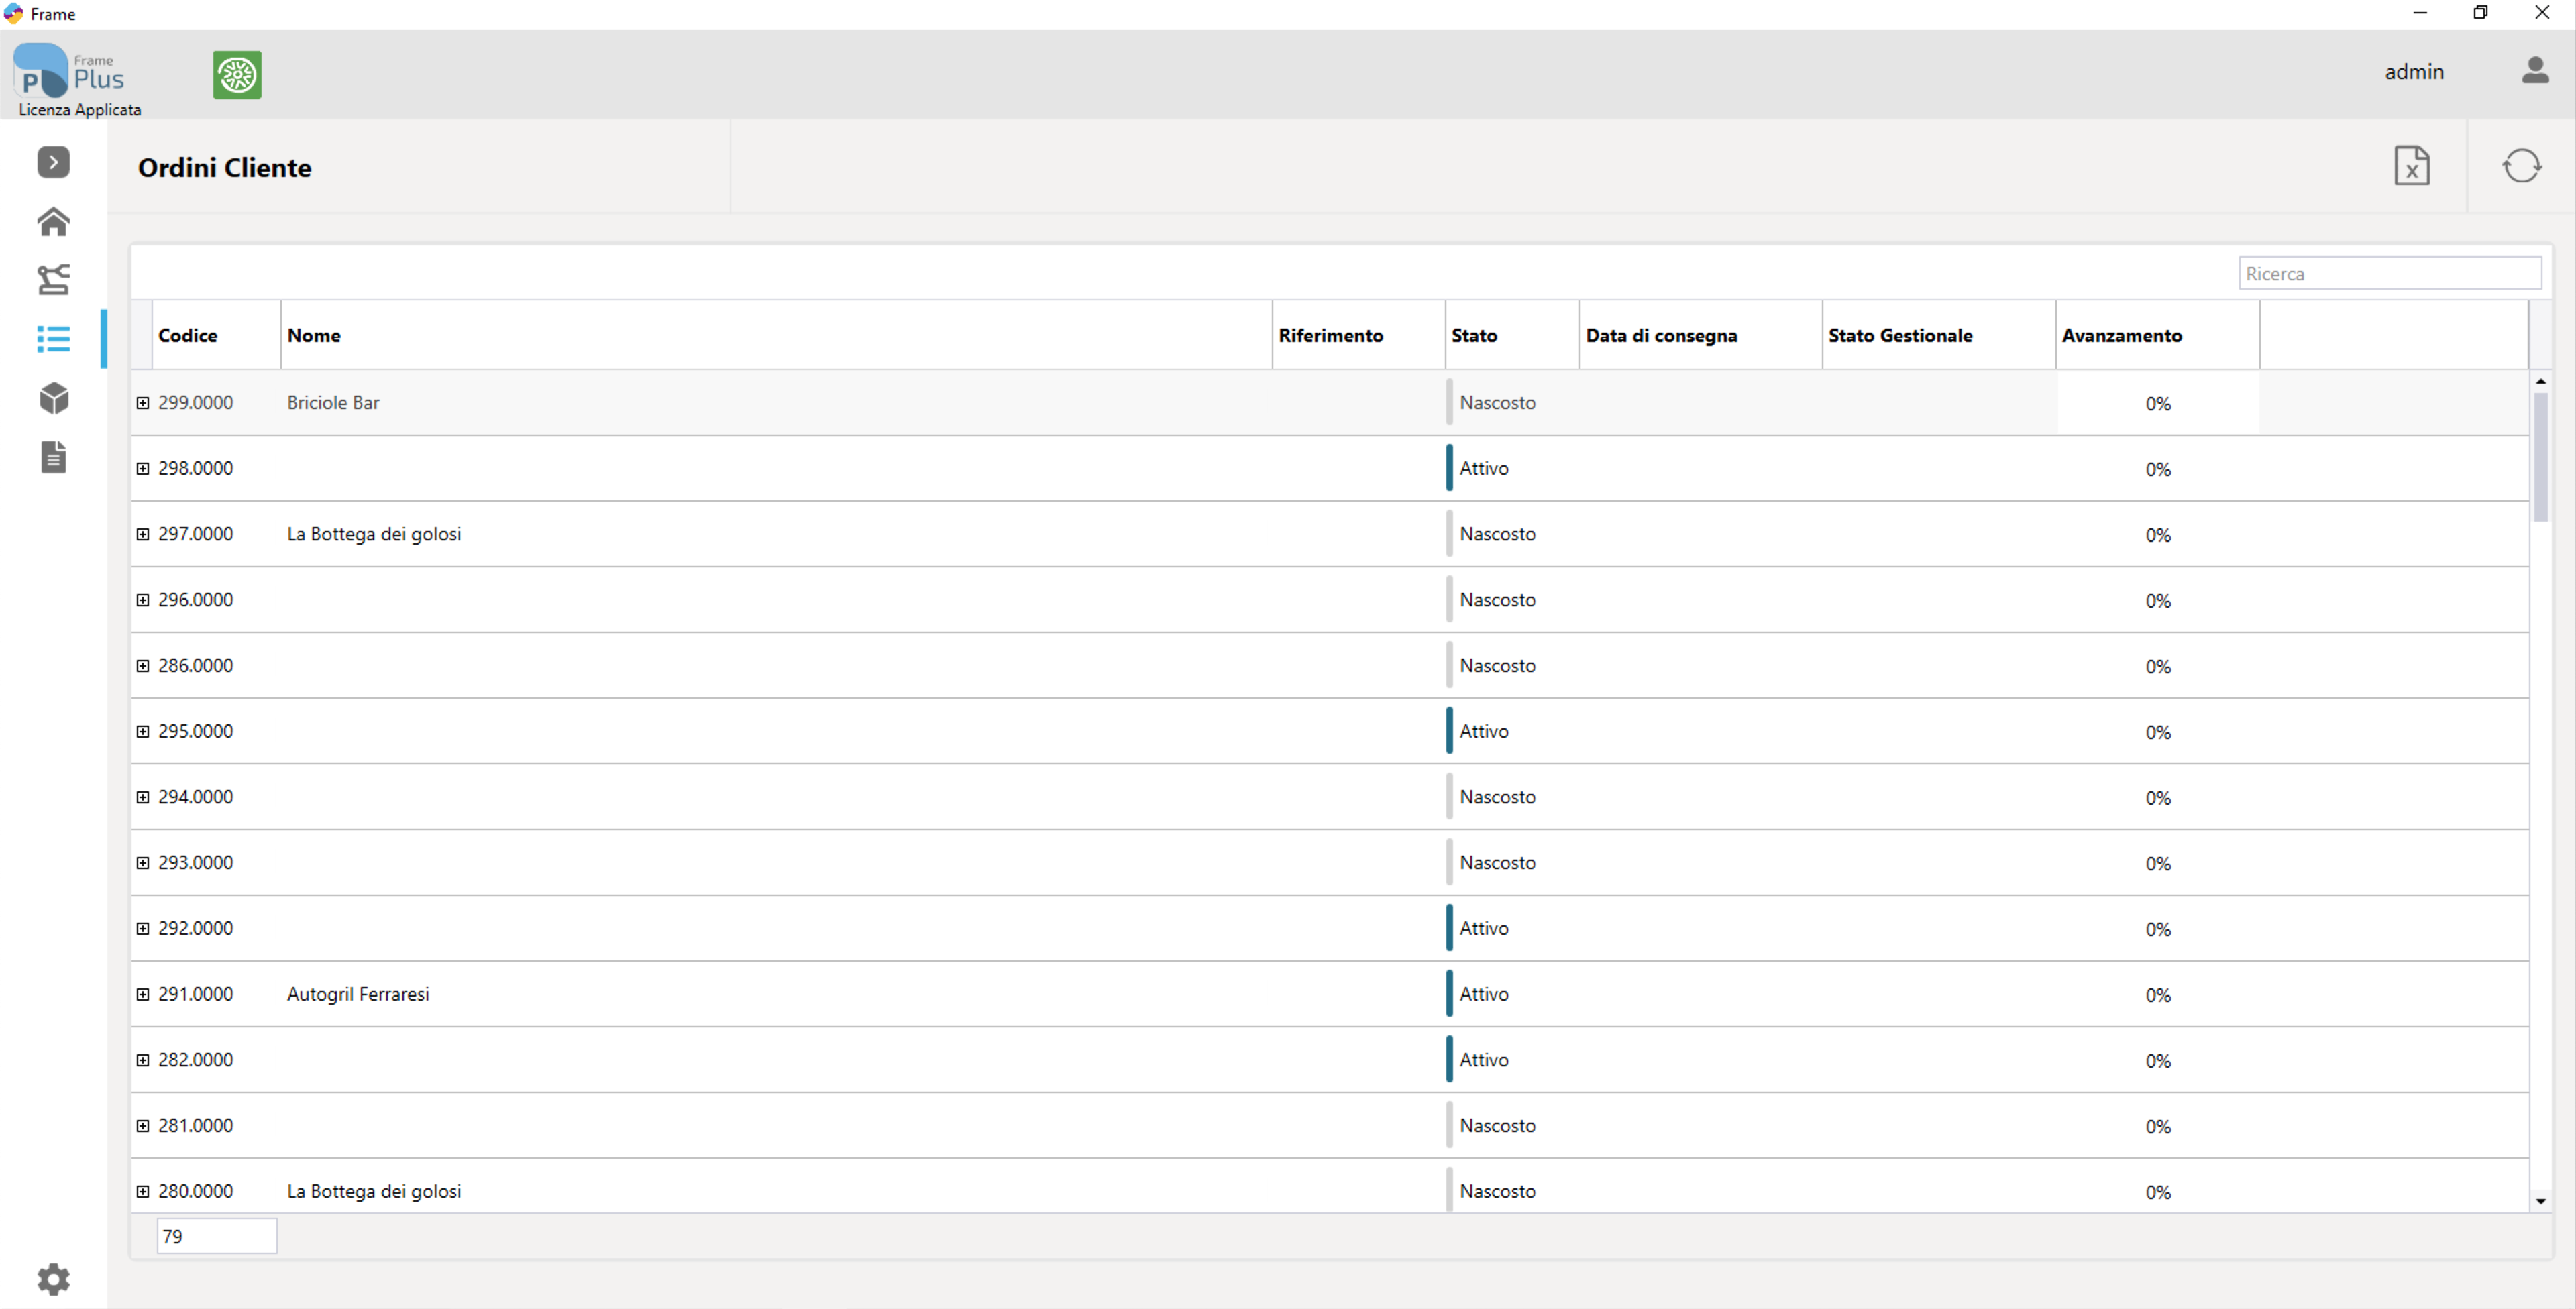2576x1309 pixels.
Task: Click the scrollbar up arrow
Action: (2540, 381)
